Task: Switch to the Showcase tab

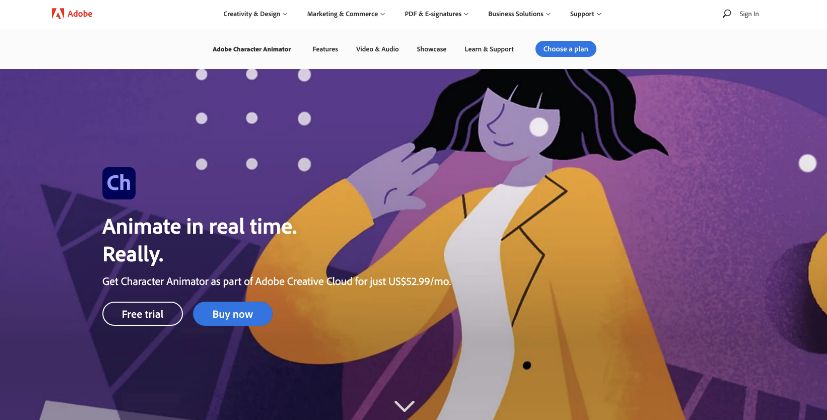Action: 431,49
